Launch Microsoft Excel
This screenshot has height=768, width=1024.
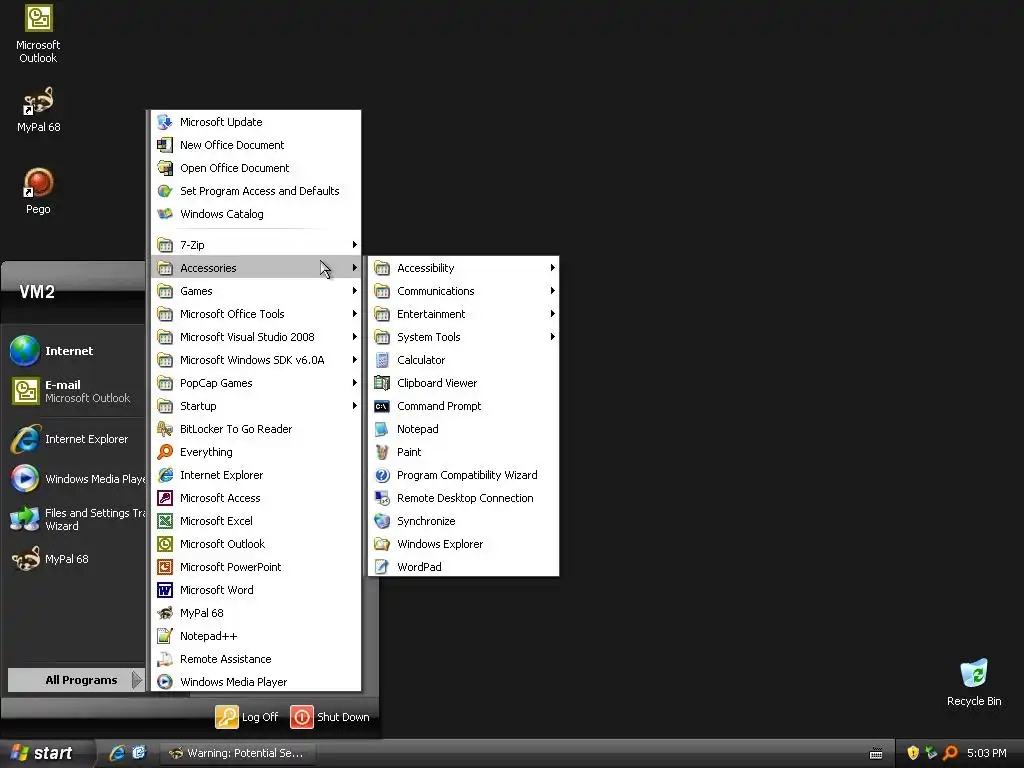256,520
